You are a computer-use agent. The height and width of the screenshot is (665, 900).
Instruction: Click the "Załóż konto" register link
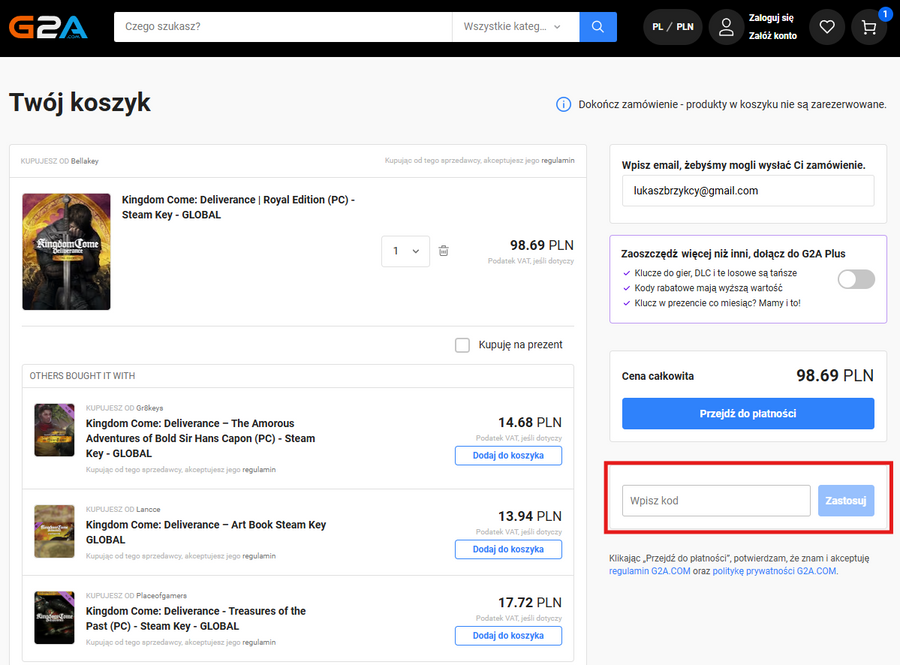point(772,36)
